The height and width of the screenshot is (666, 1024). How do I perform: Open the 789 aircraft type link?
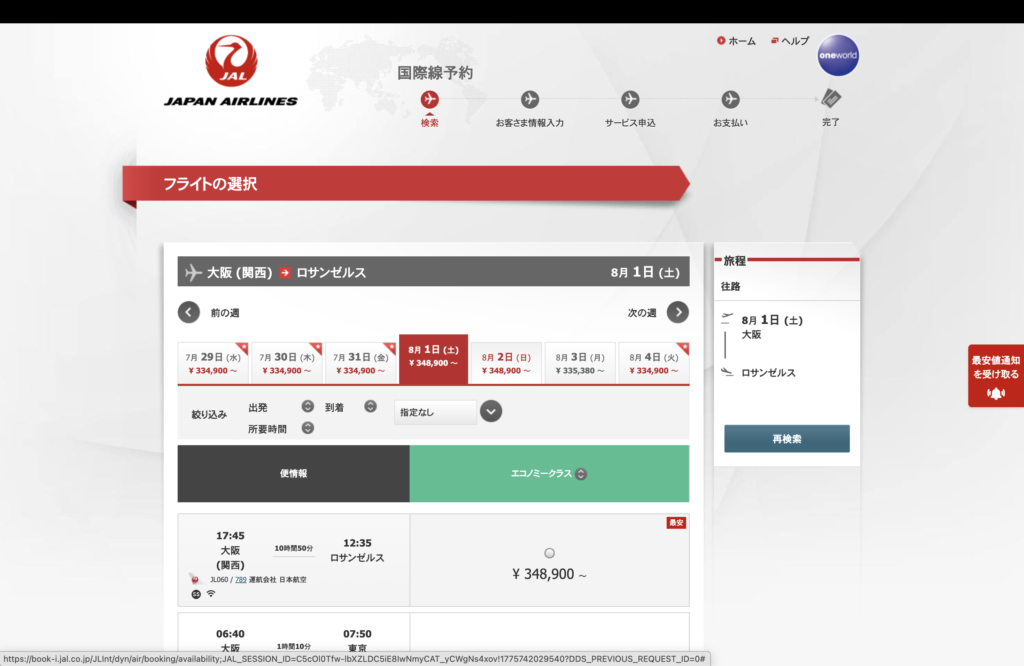coord(241,579)
